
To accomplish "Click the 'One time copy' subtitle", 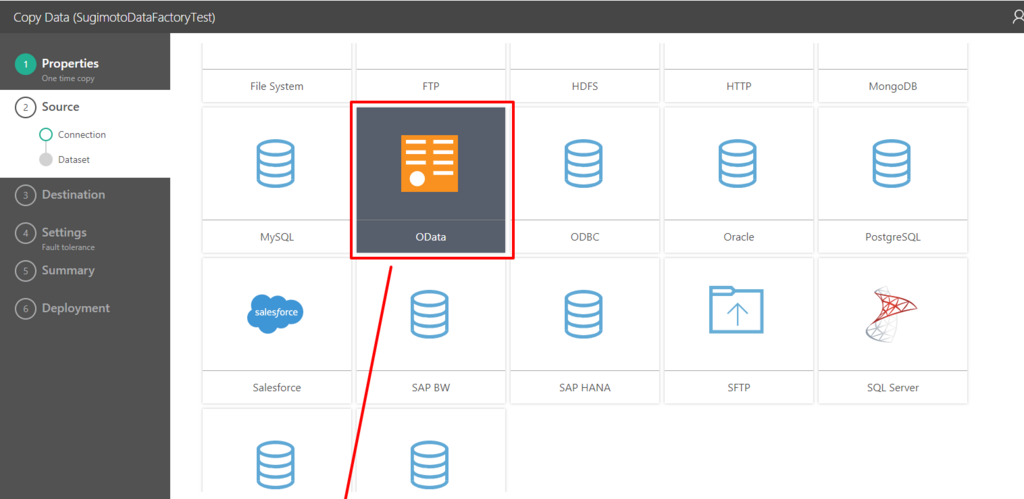I will (x=68, y=78).
